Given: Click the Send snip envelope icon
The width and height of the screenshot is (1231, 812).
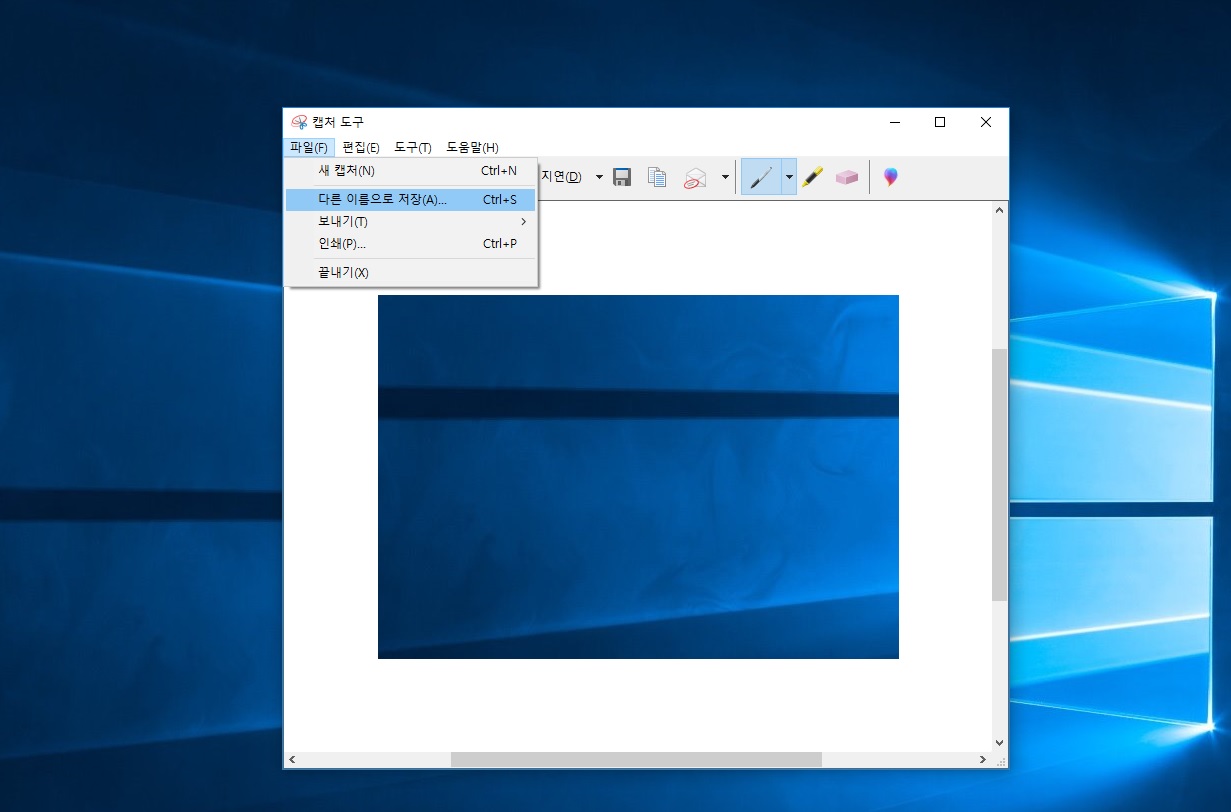Looking at the screenshot, I should pos(695,178).
